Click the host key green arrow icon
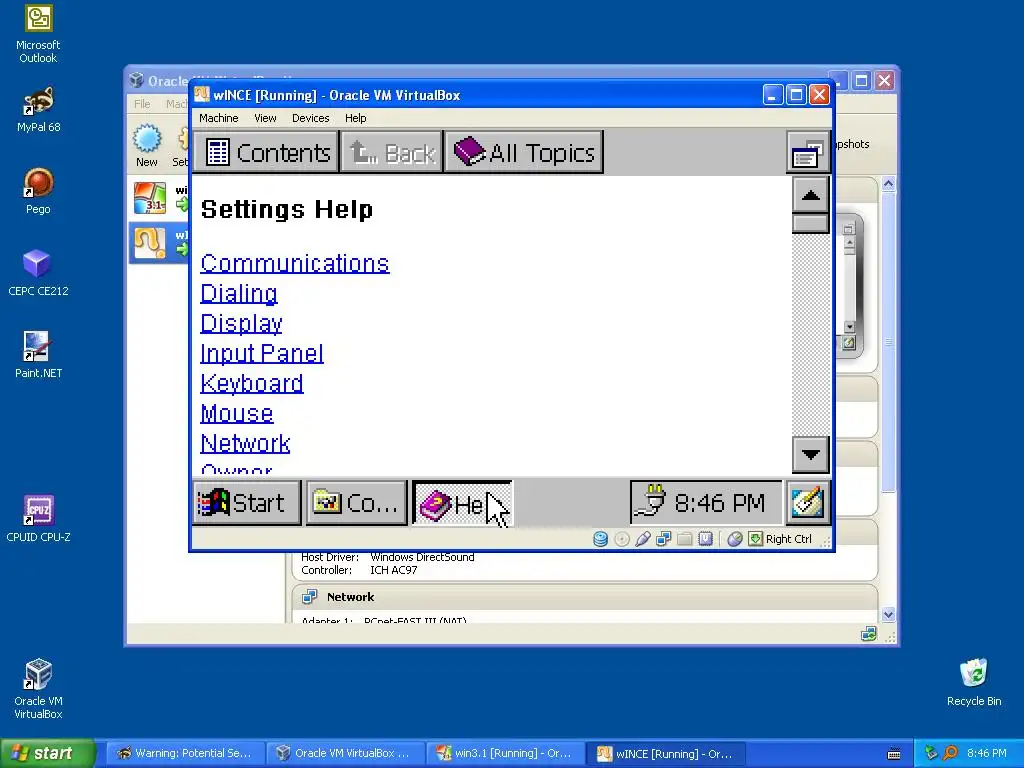Image resolution: width=1024 pixels, height=768 pixels. (756, 539)
